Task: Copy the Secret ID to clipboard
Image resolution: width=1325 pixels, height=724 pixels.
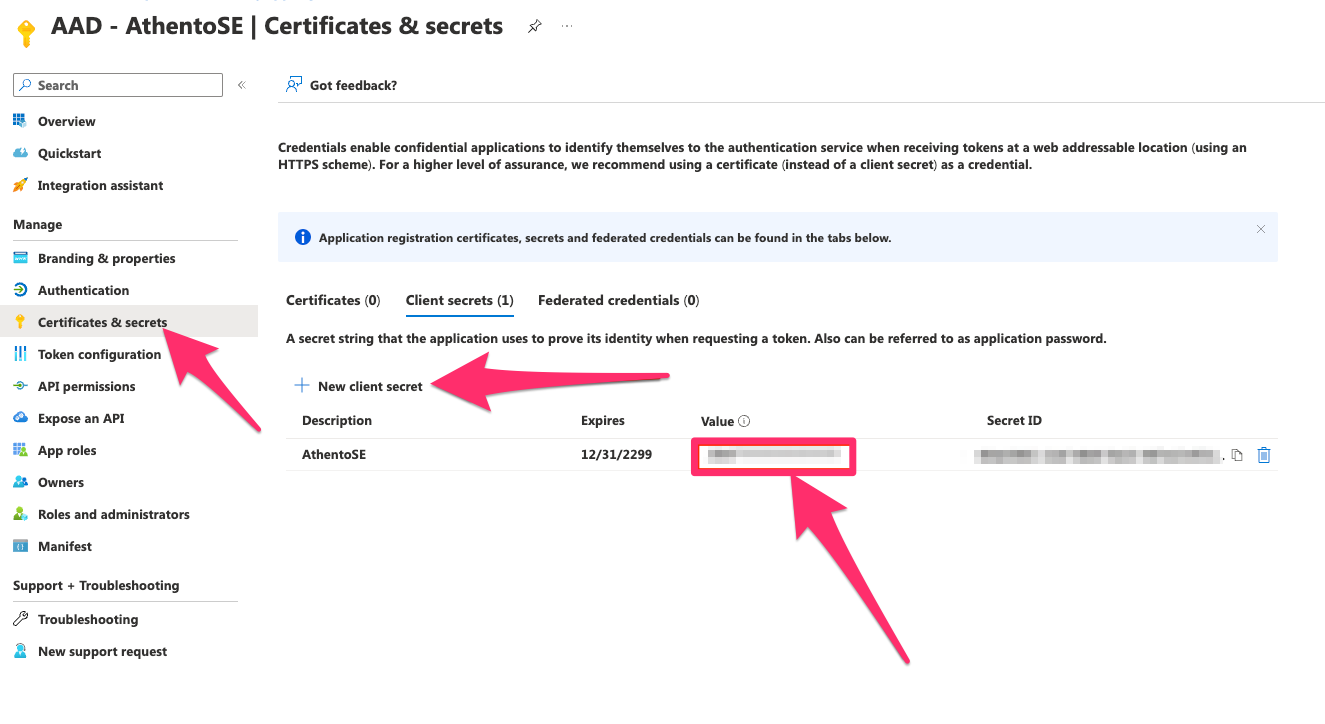Action: (x=1237, y=455)
